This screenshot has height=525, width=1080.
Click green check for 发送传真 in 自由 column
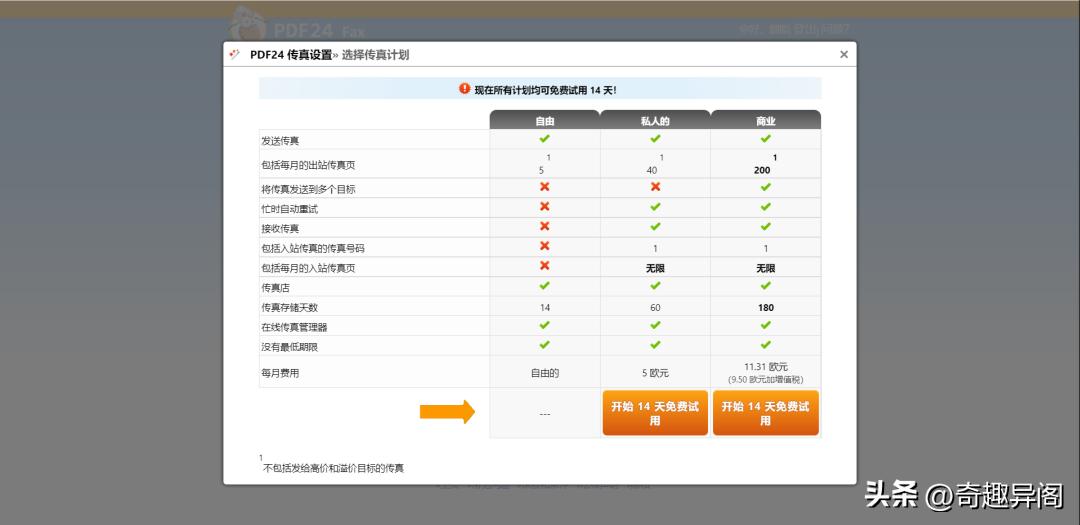tap(545, 138)
